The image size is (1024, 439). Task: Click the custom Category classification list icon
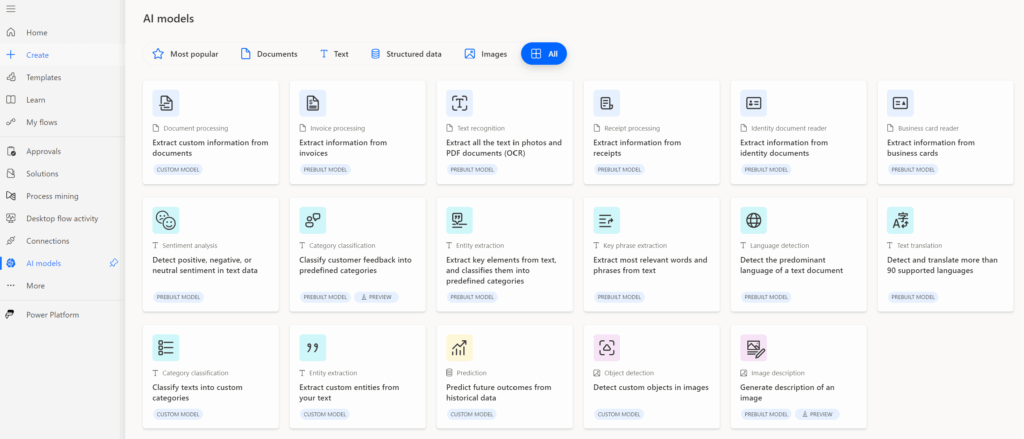pos(166,348)
